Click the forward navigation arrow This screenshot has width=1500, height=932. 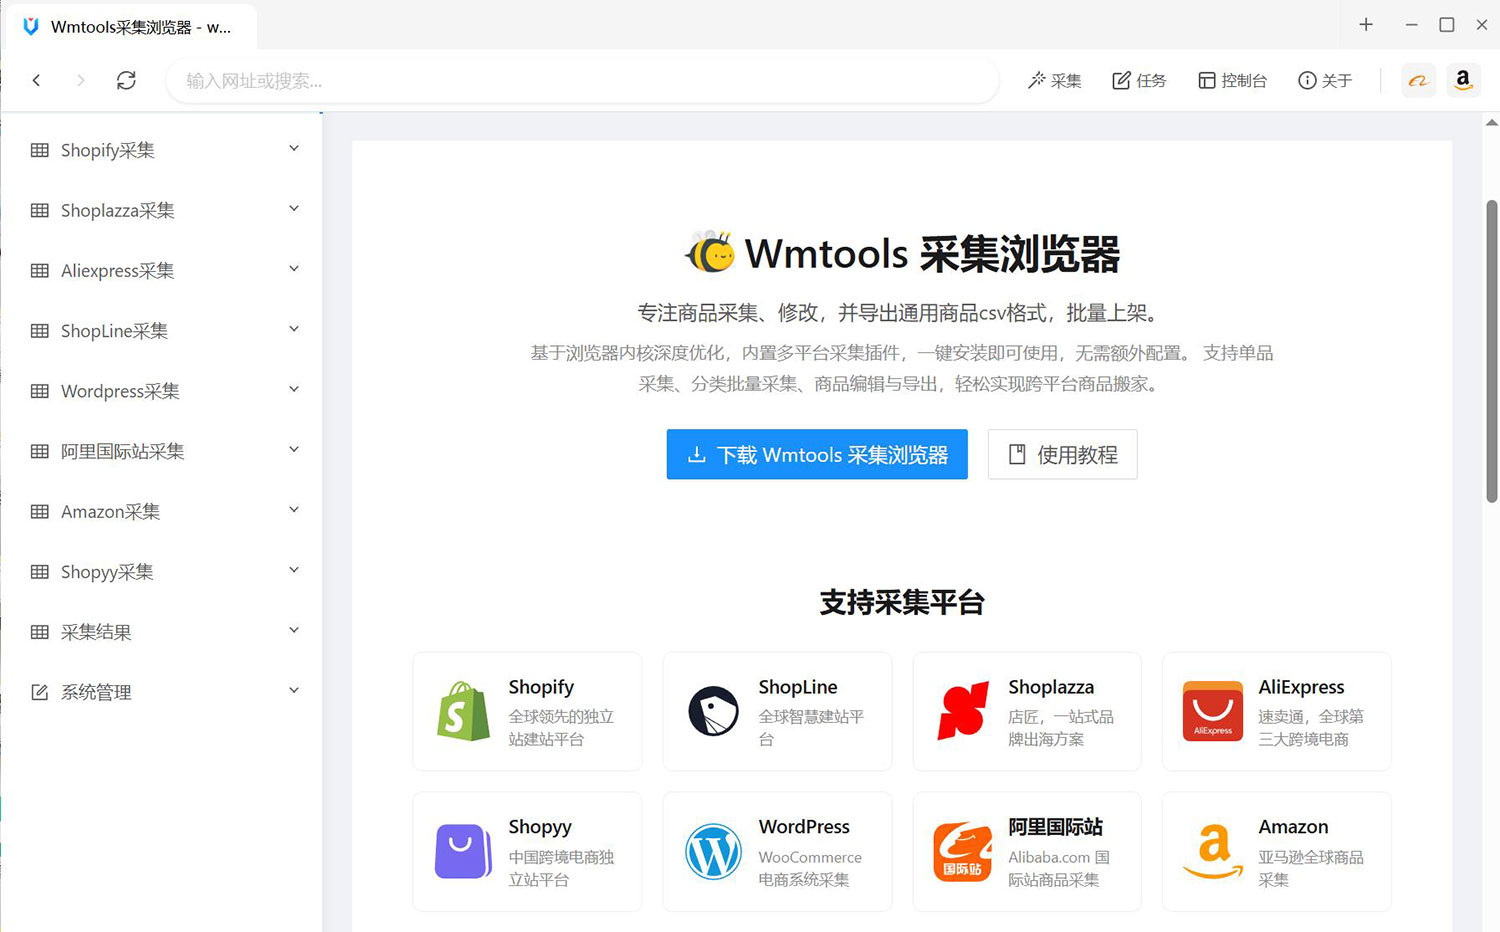point(81,80)
